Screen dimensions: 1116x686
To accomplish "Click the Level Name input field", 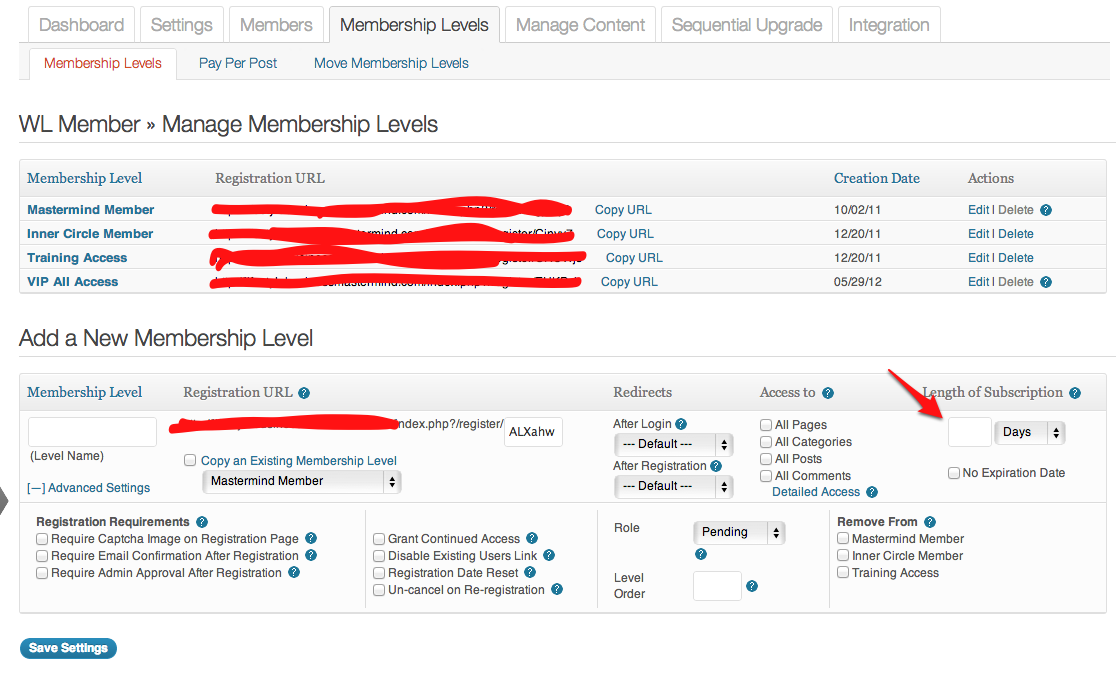I will coord(92,432).
